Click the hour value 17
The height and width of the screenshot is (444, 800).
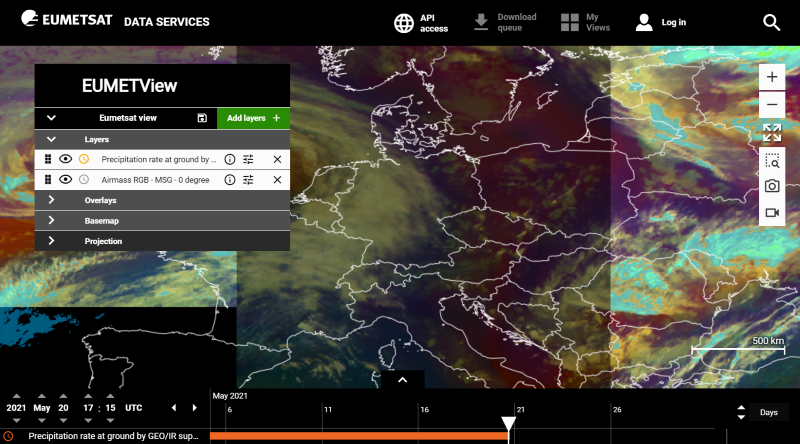click(88, 408)
